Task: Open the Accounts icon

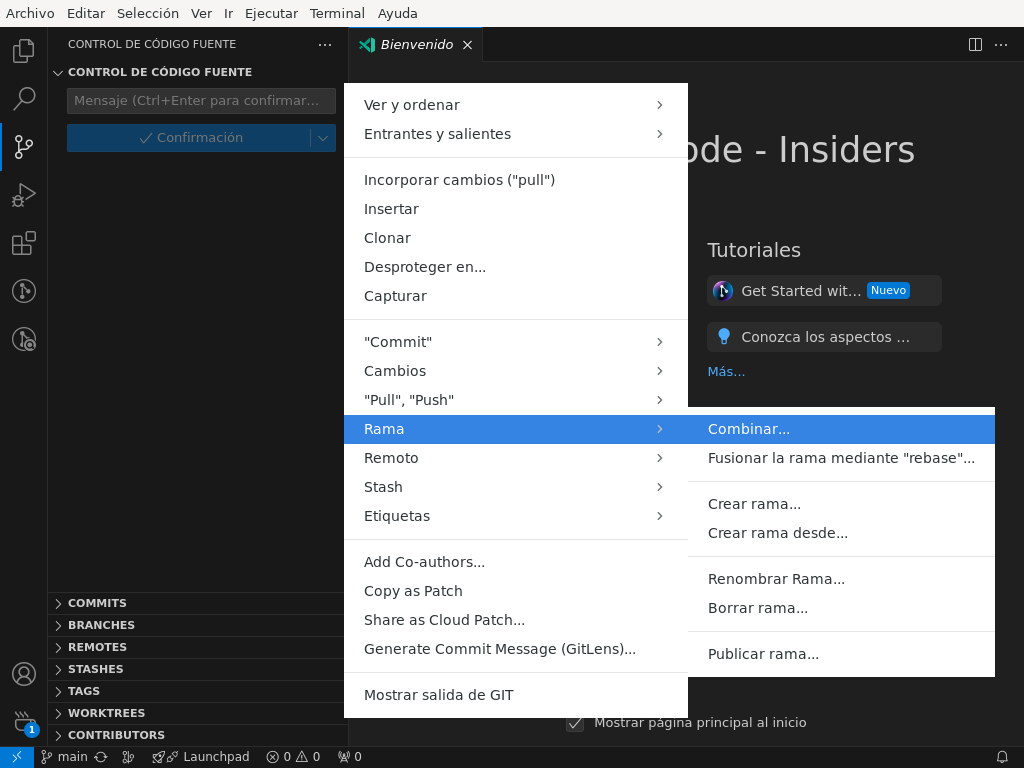Action: pos(24,674)
